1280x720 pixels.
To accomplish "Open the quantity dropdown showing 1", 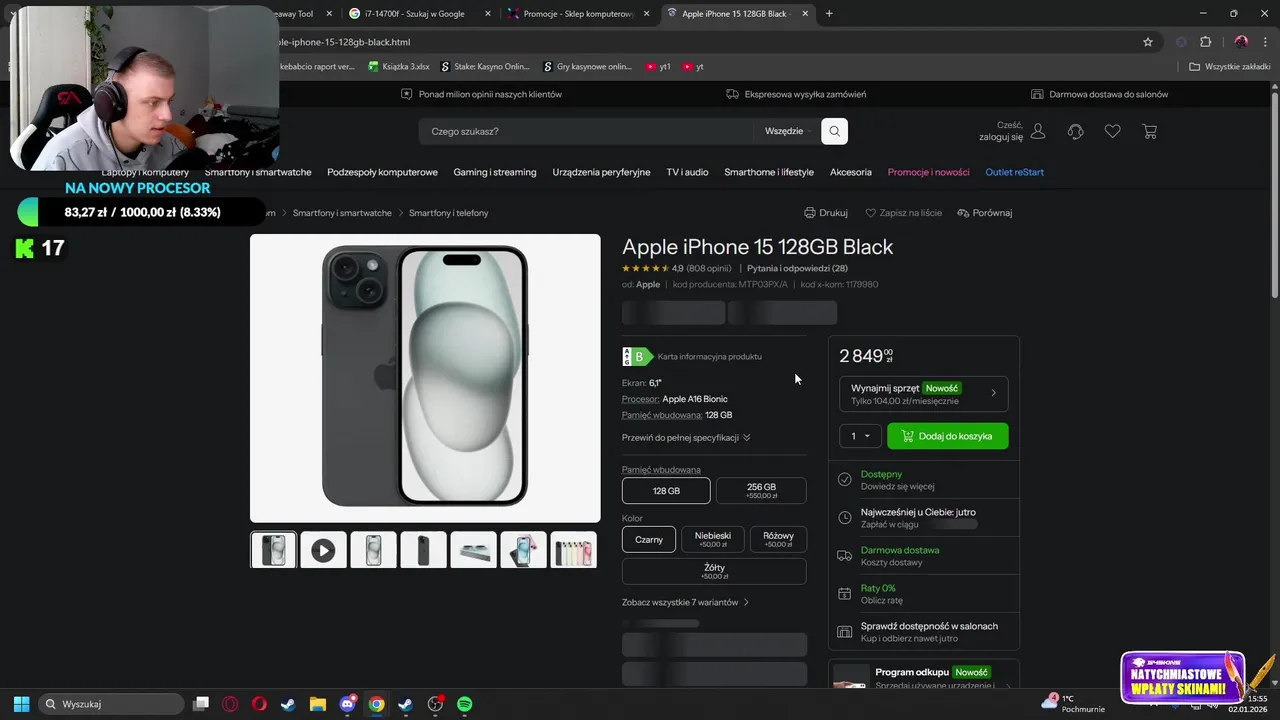I will (x=861, y=436).
